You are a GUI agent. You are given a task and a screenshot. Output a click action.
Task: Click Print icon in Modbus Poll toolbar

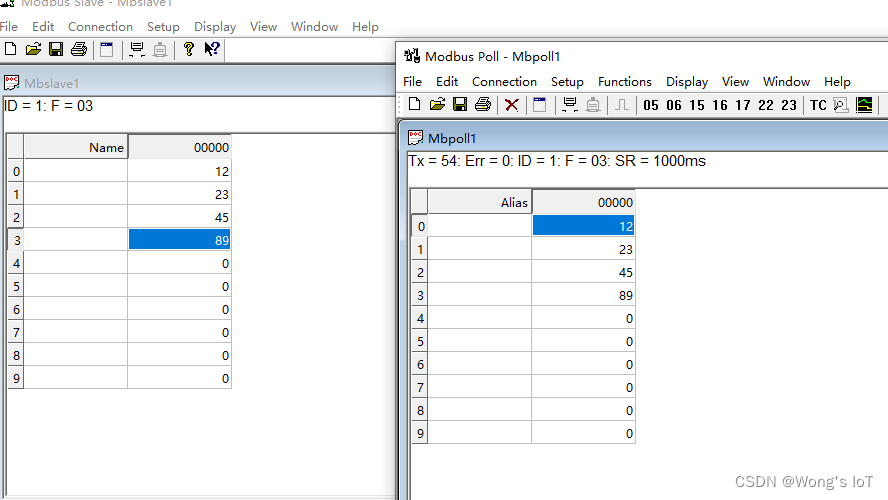[x=483, y=104]
